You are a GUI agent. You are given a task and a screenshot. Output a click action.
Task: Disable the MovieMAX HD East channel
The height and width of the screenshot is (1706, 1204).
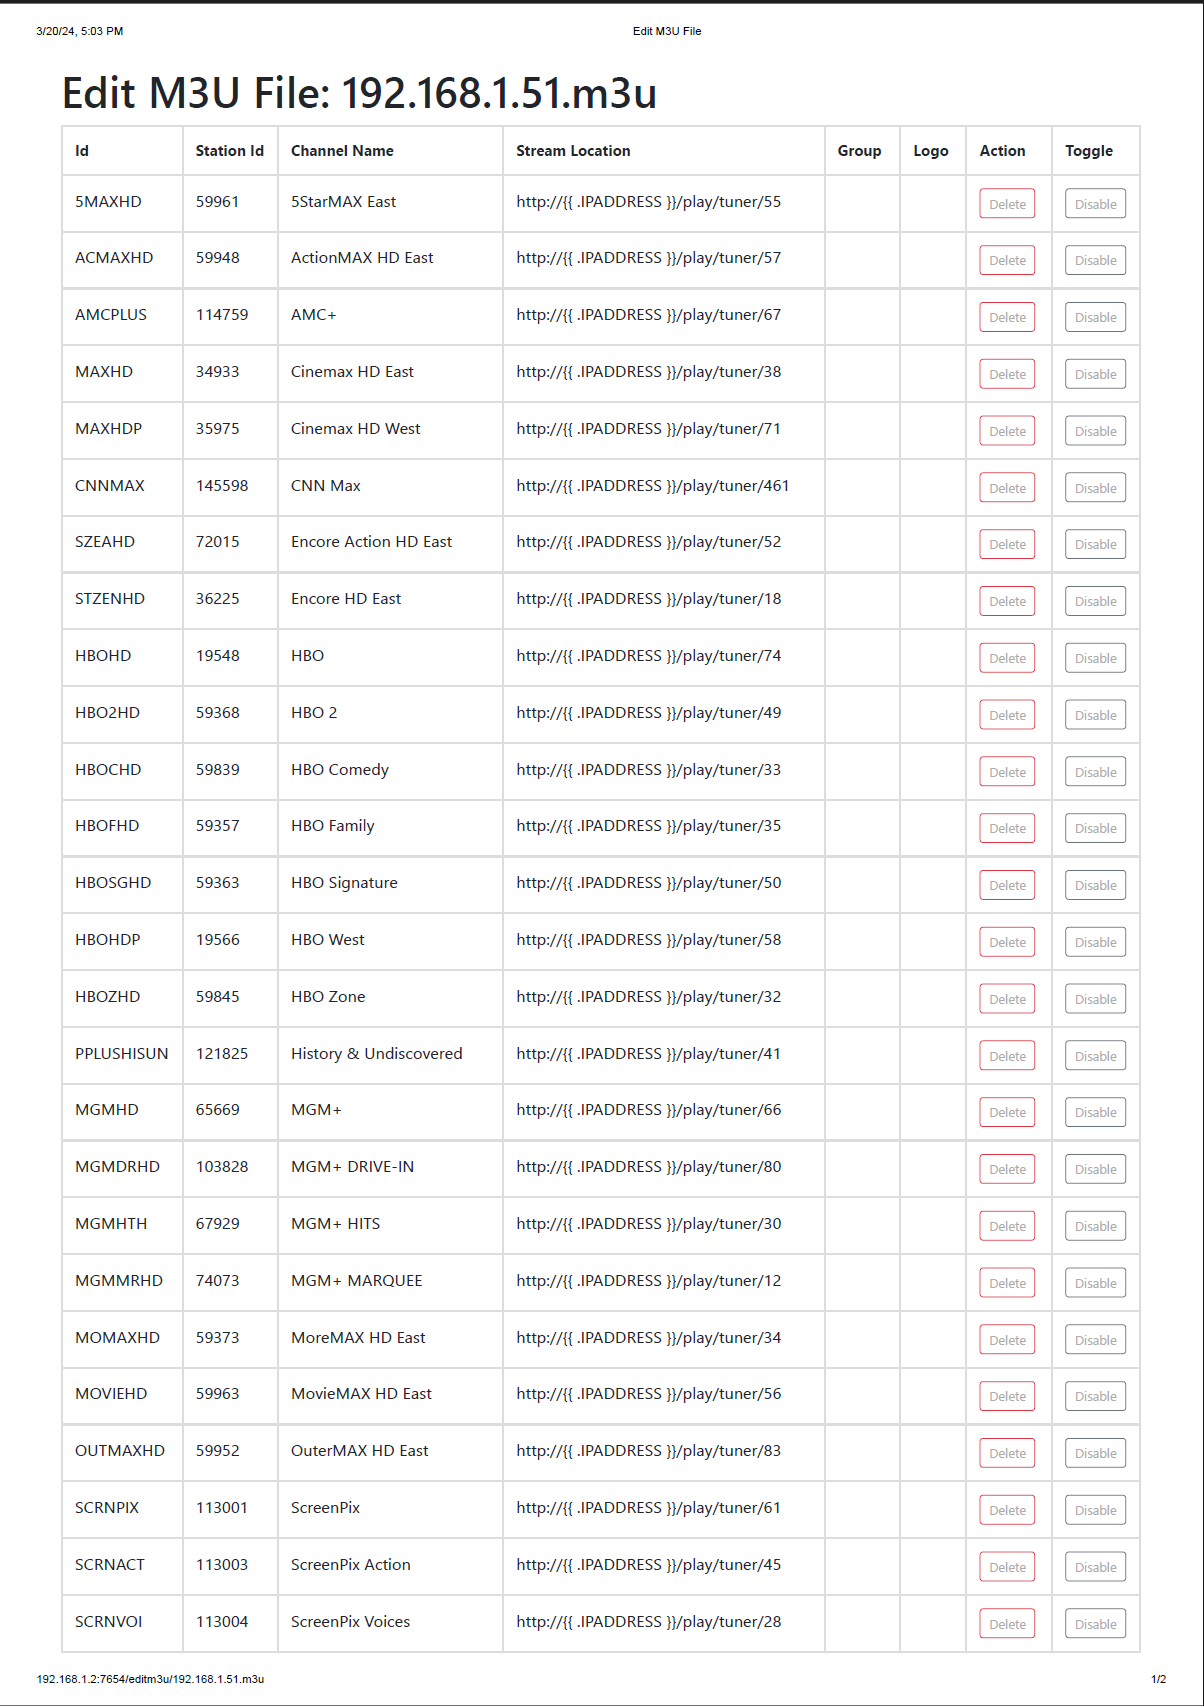1095,1396
